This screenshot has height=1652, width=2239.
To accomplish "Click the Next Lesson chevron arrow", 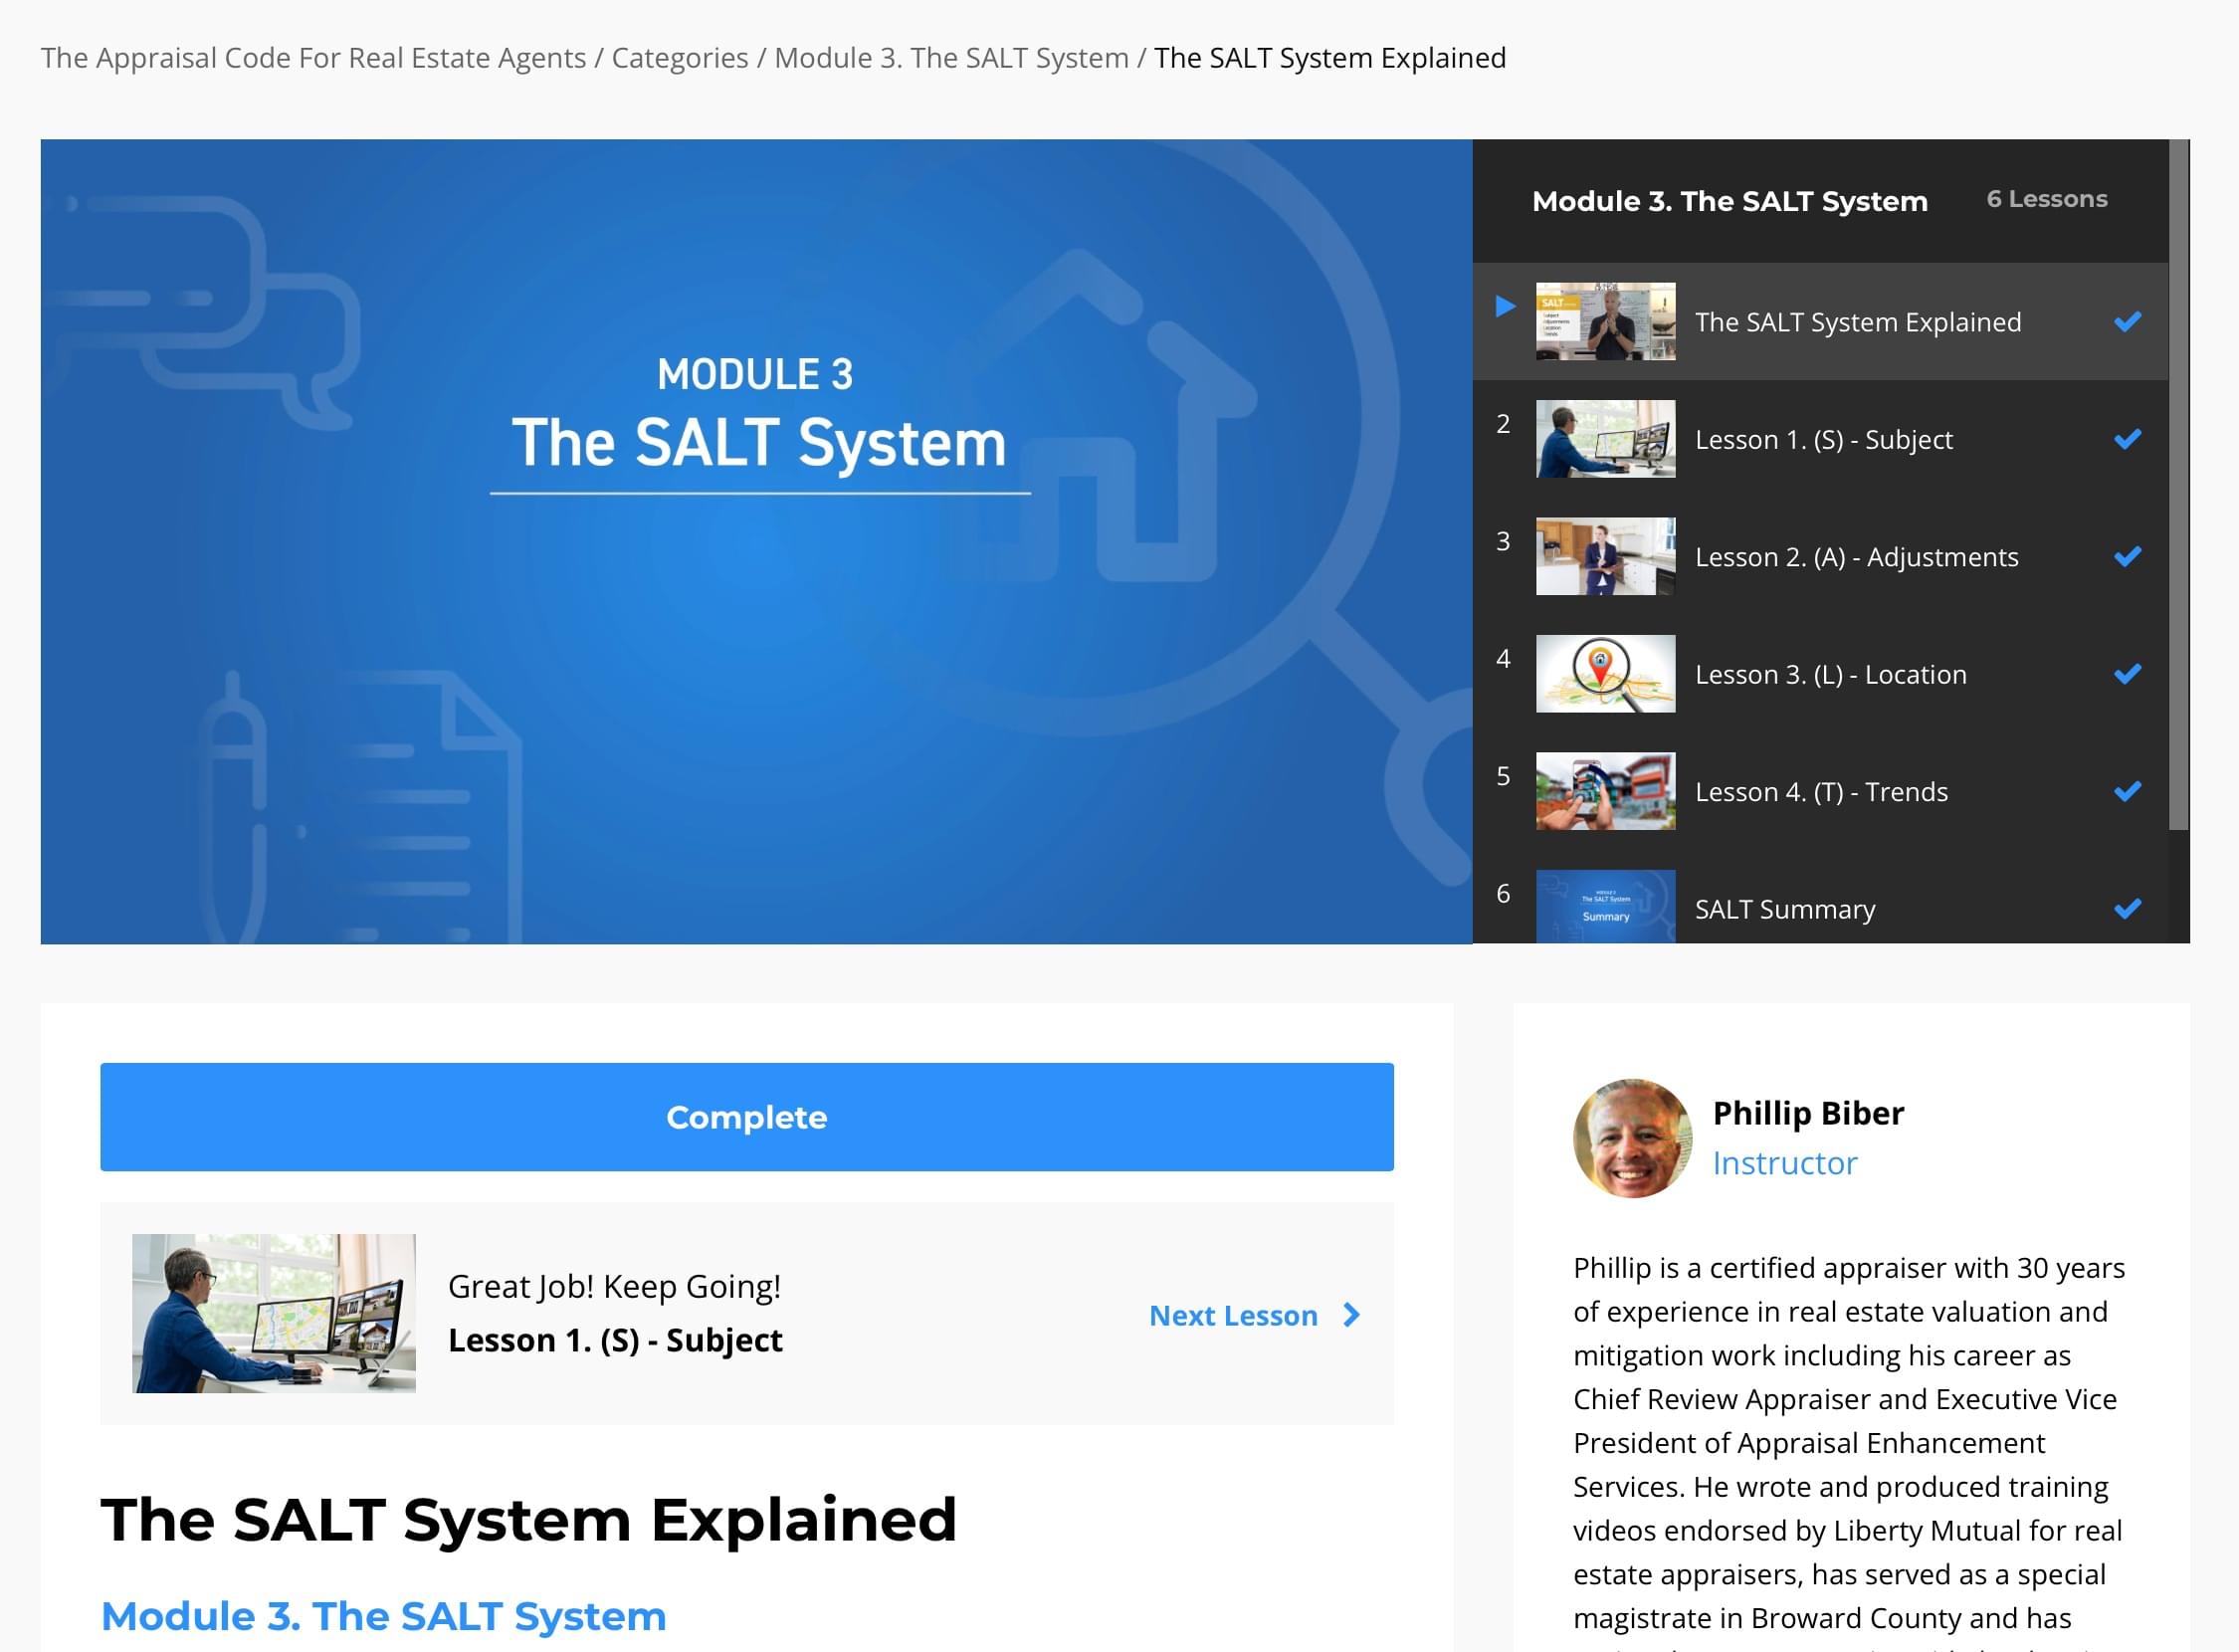I will pos(1352,1315).
